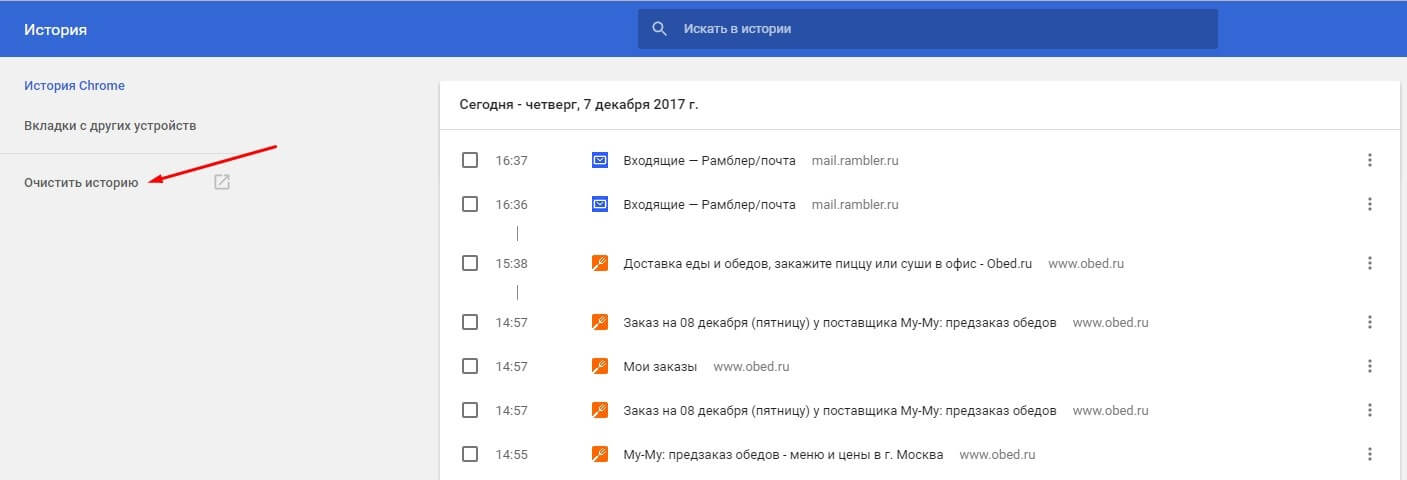Open the Му-Му: предзаказ обедов - меню link
Viewport: 1407px width, 480px height.
coord(783,454)
